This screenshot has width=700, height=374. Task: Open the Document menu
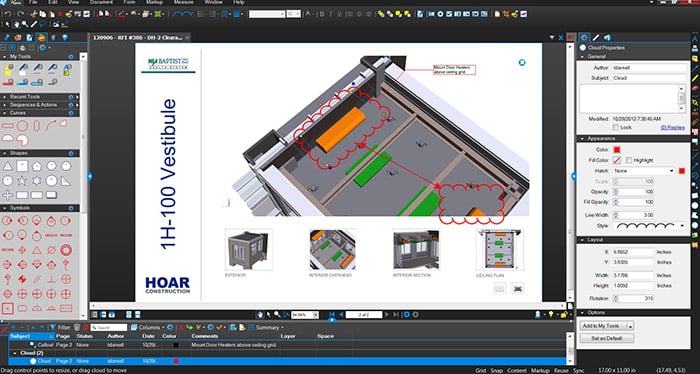click(101, 2)
